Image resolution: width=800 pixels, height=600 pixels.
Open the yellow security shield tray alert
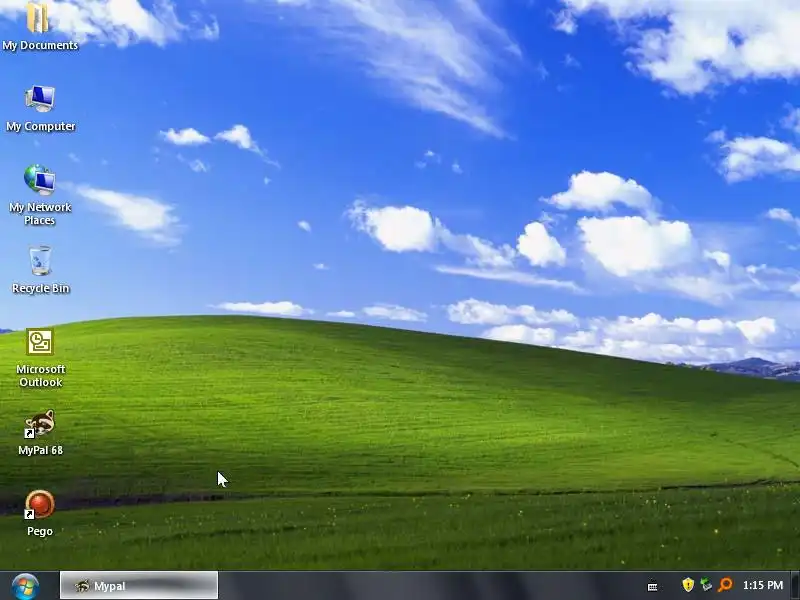(x=688, y=585)
